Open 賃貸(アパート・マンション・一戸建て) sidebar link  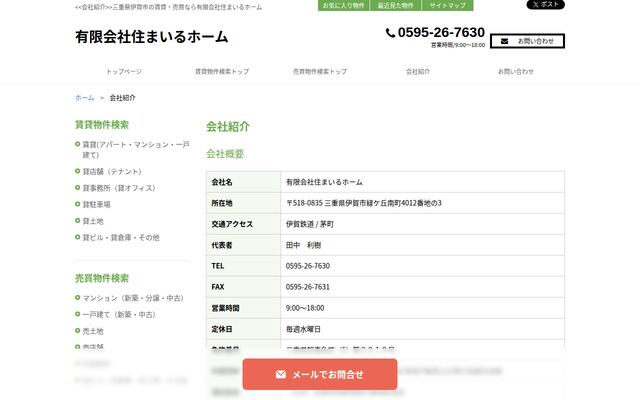point(136,149)
